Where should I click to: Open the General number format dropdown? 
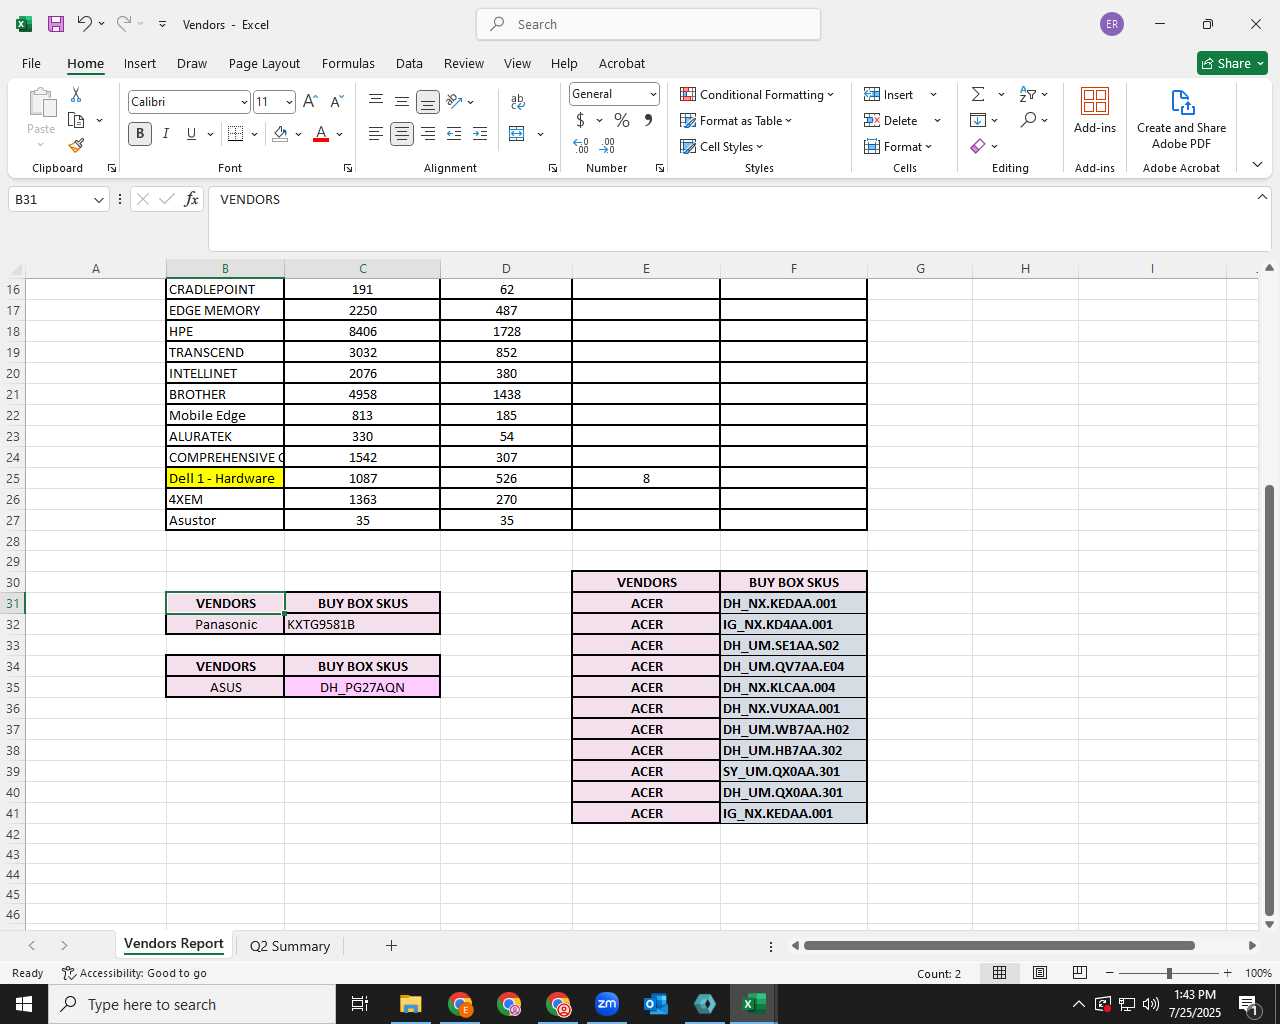653,94
